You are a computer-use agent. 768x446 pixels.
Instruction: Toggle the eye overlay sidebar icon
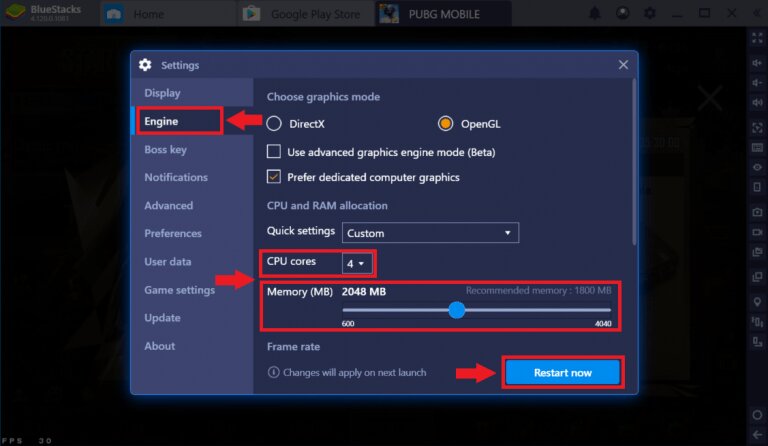757,167
